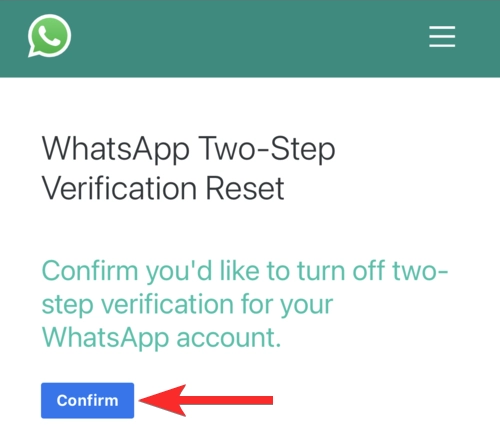Click the bottom bar of the hamburger icon
500x425 pixels.
point(442,45)
